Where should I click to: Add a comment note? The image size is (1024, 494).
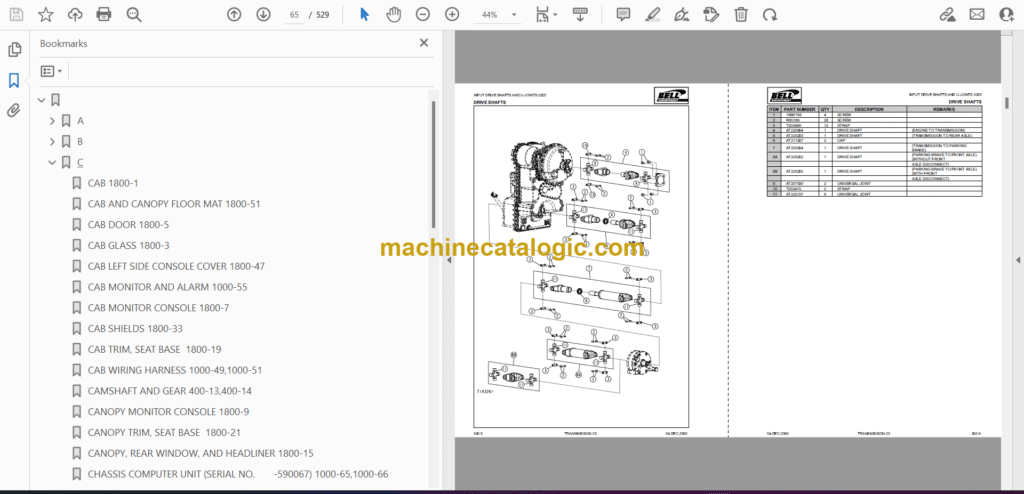click(624, 14)
